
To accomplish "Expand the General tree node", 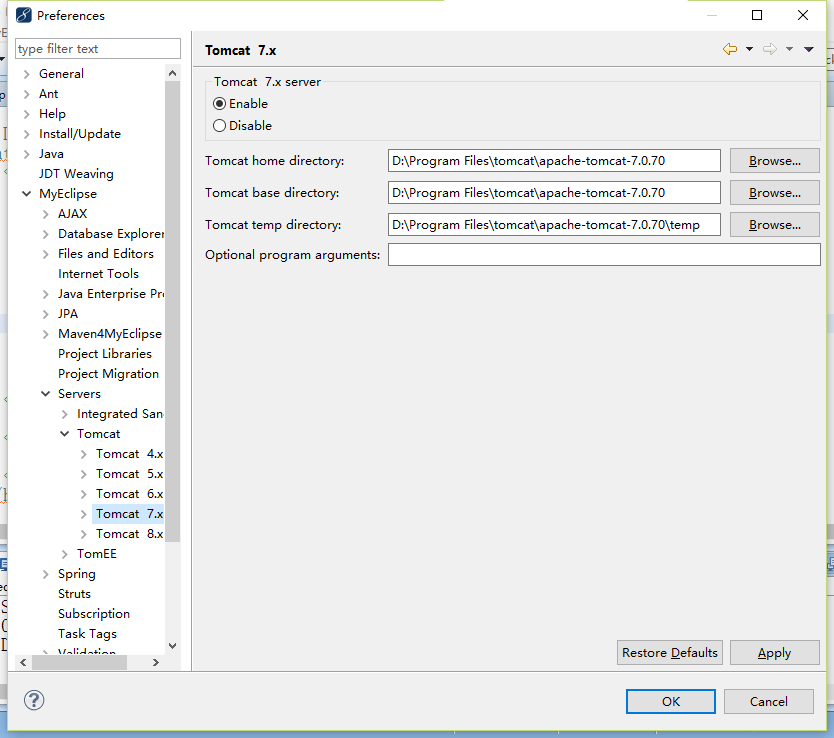I will click(27, 74).
